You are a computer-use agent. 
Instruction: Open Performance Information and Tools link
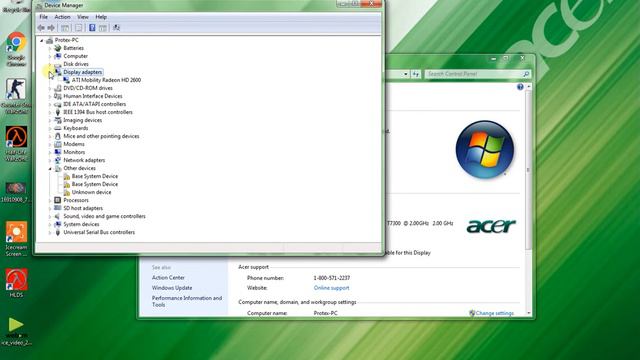click(x=187, y=301)
